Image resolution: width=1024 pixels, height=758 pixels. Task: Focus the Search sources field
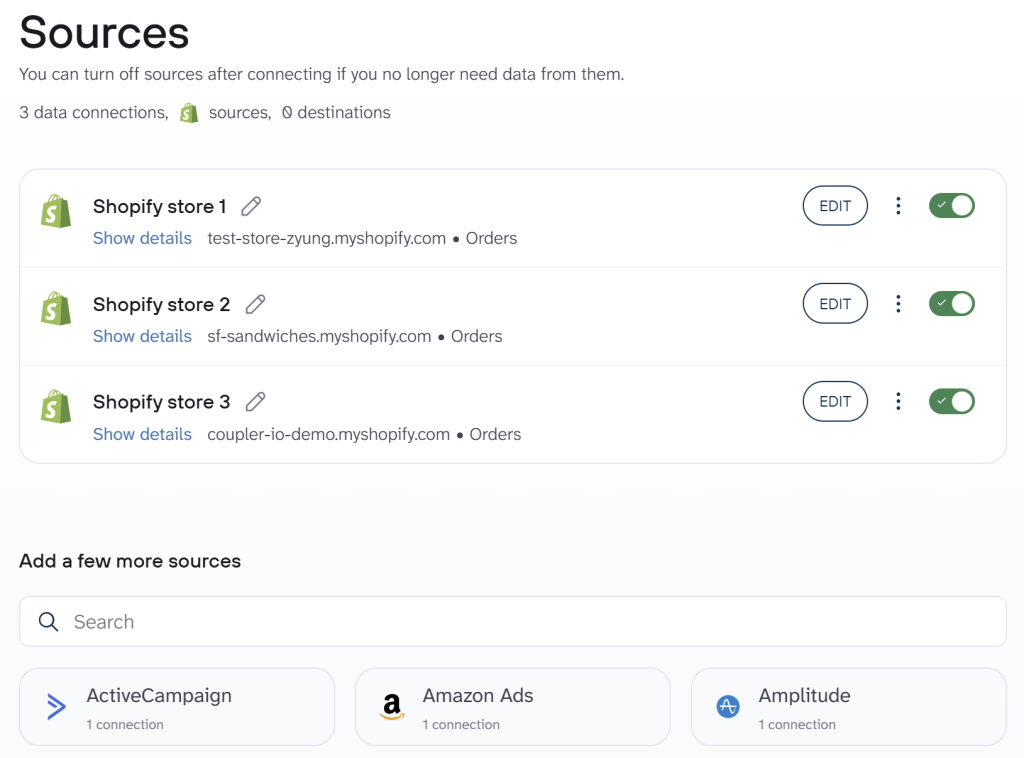[x=513, y=622]
